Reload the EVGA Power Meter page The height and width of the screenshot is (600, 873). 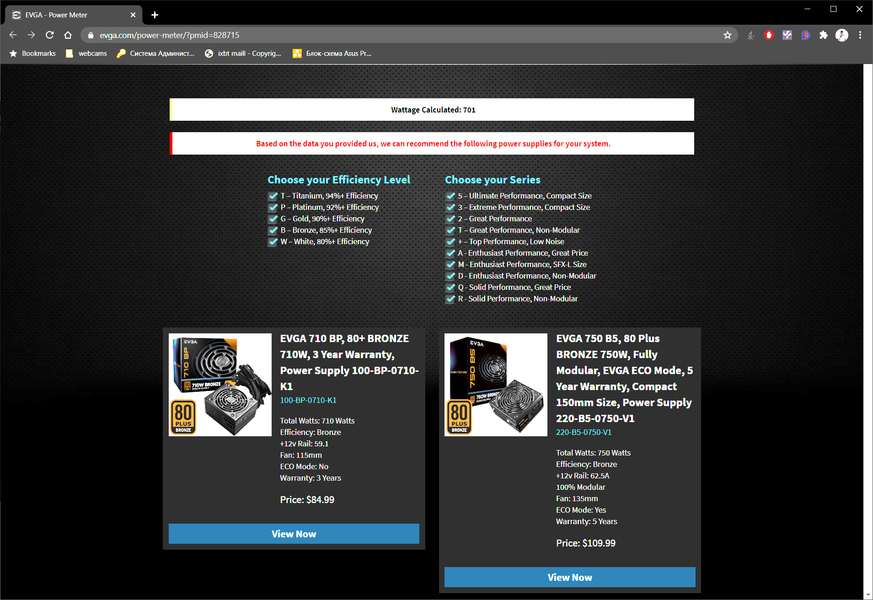[50, 35]
